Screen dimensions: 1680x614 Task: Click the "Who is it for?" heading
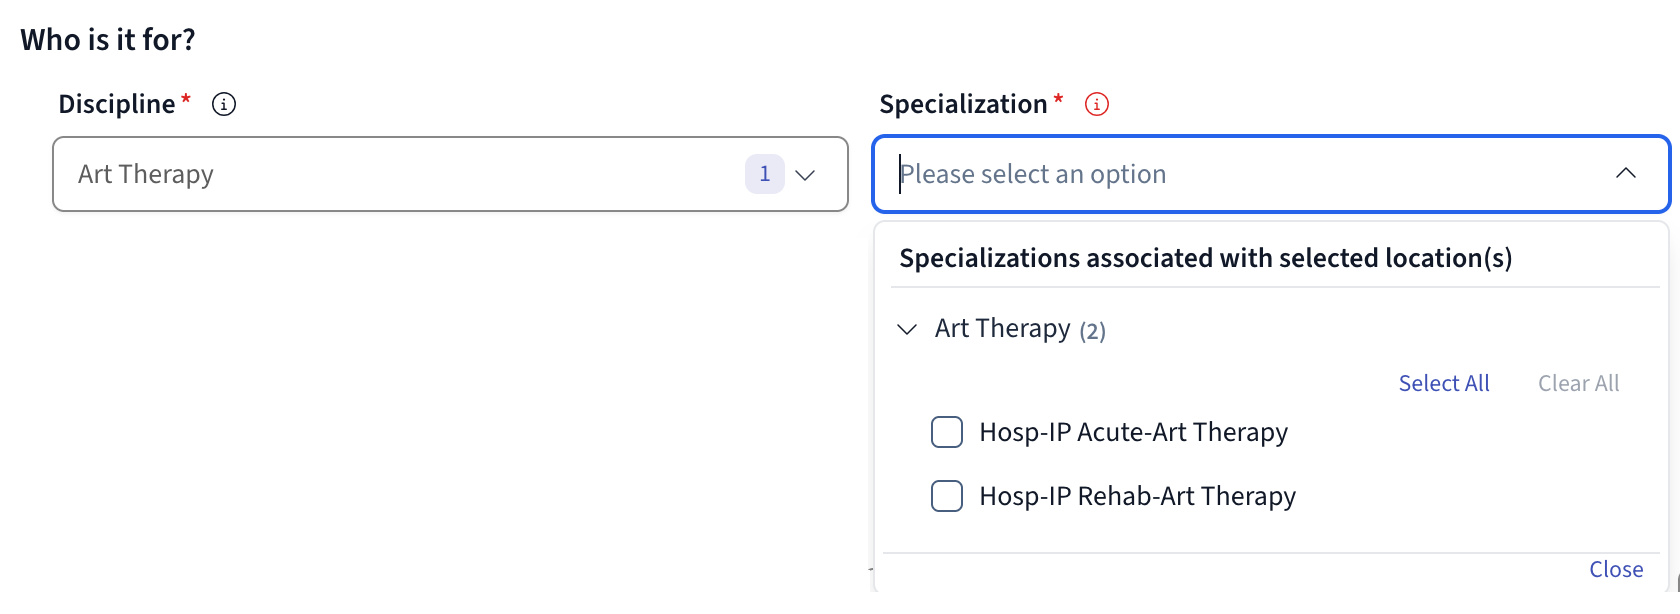108,40
